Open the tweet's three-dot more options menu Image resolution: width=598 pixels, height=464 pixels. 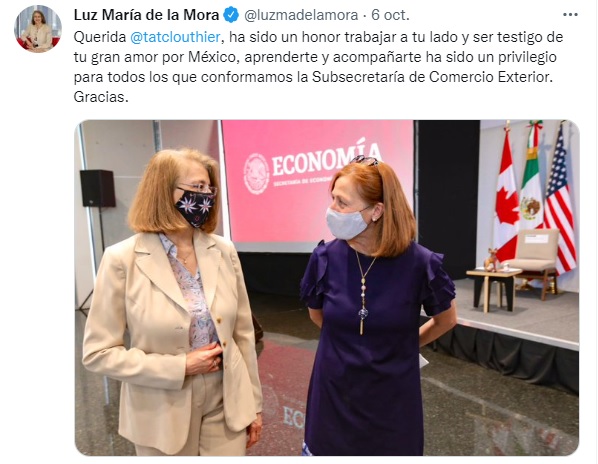coord(570,15)
